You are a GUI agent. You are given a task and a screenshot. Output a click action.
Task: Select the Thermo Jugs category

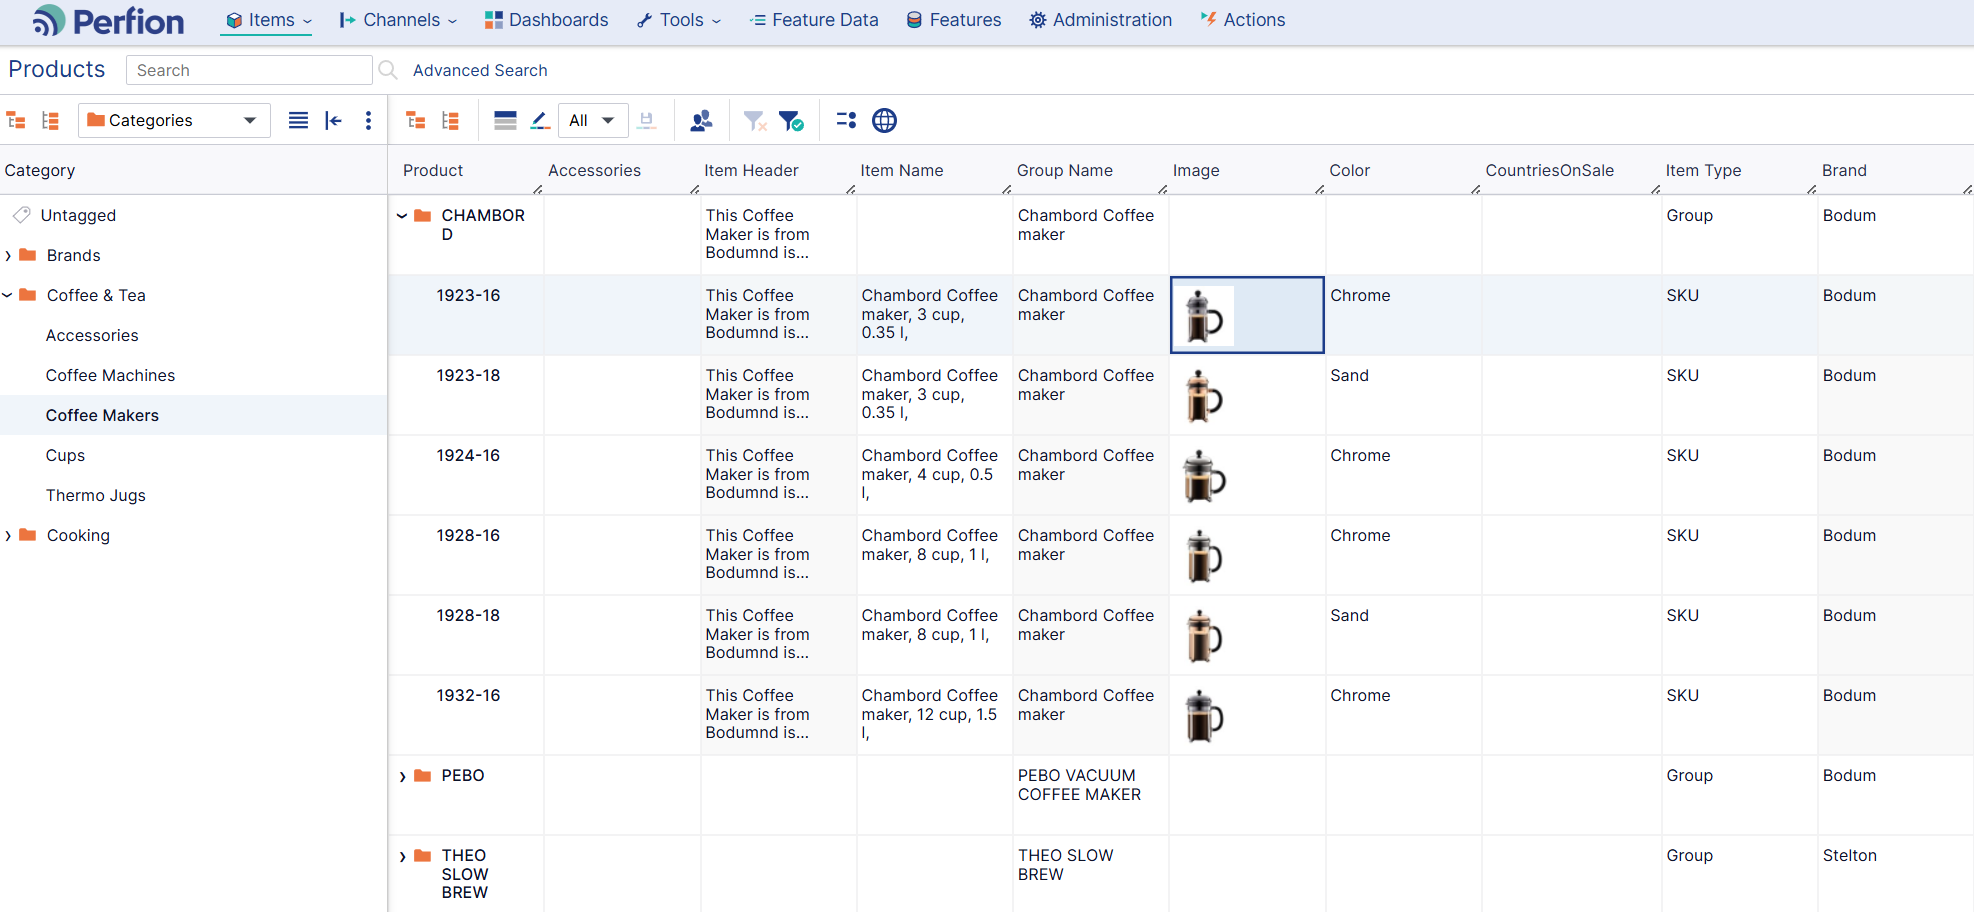coord(96,495)
